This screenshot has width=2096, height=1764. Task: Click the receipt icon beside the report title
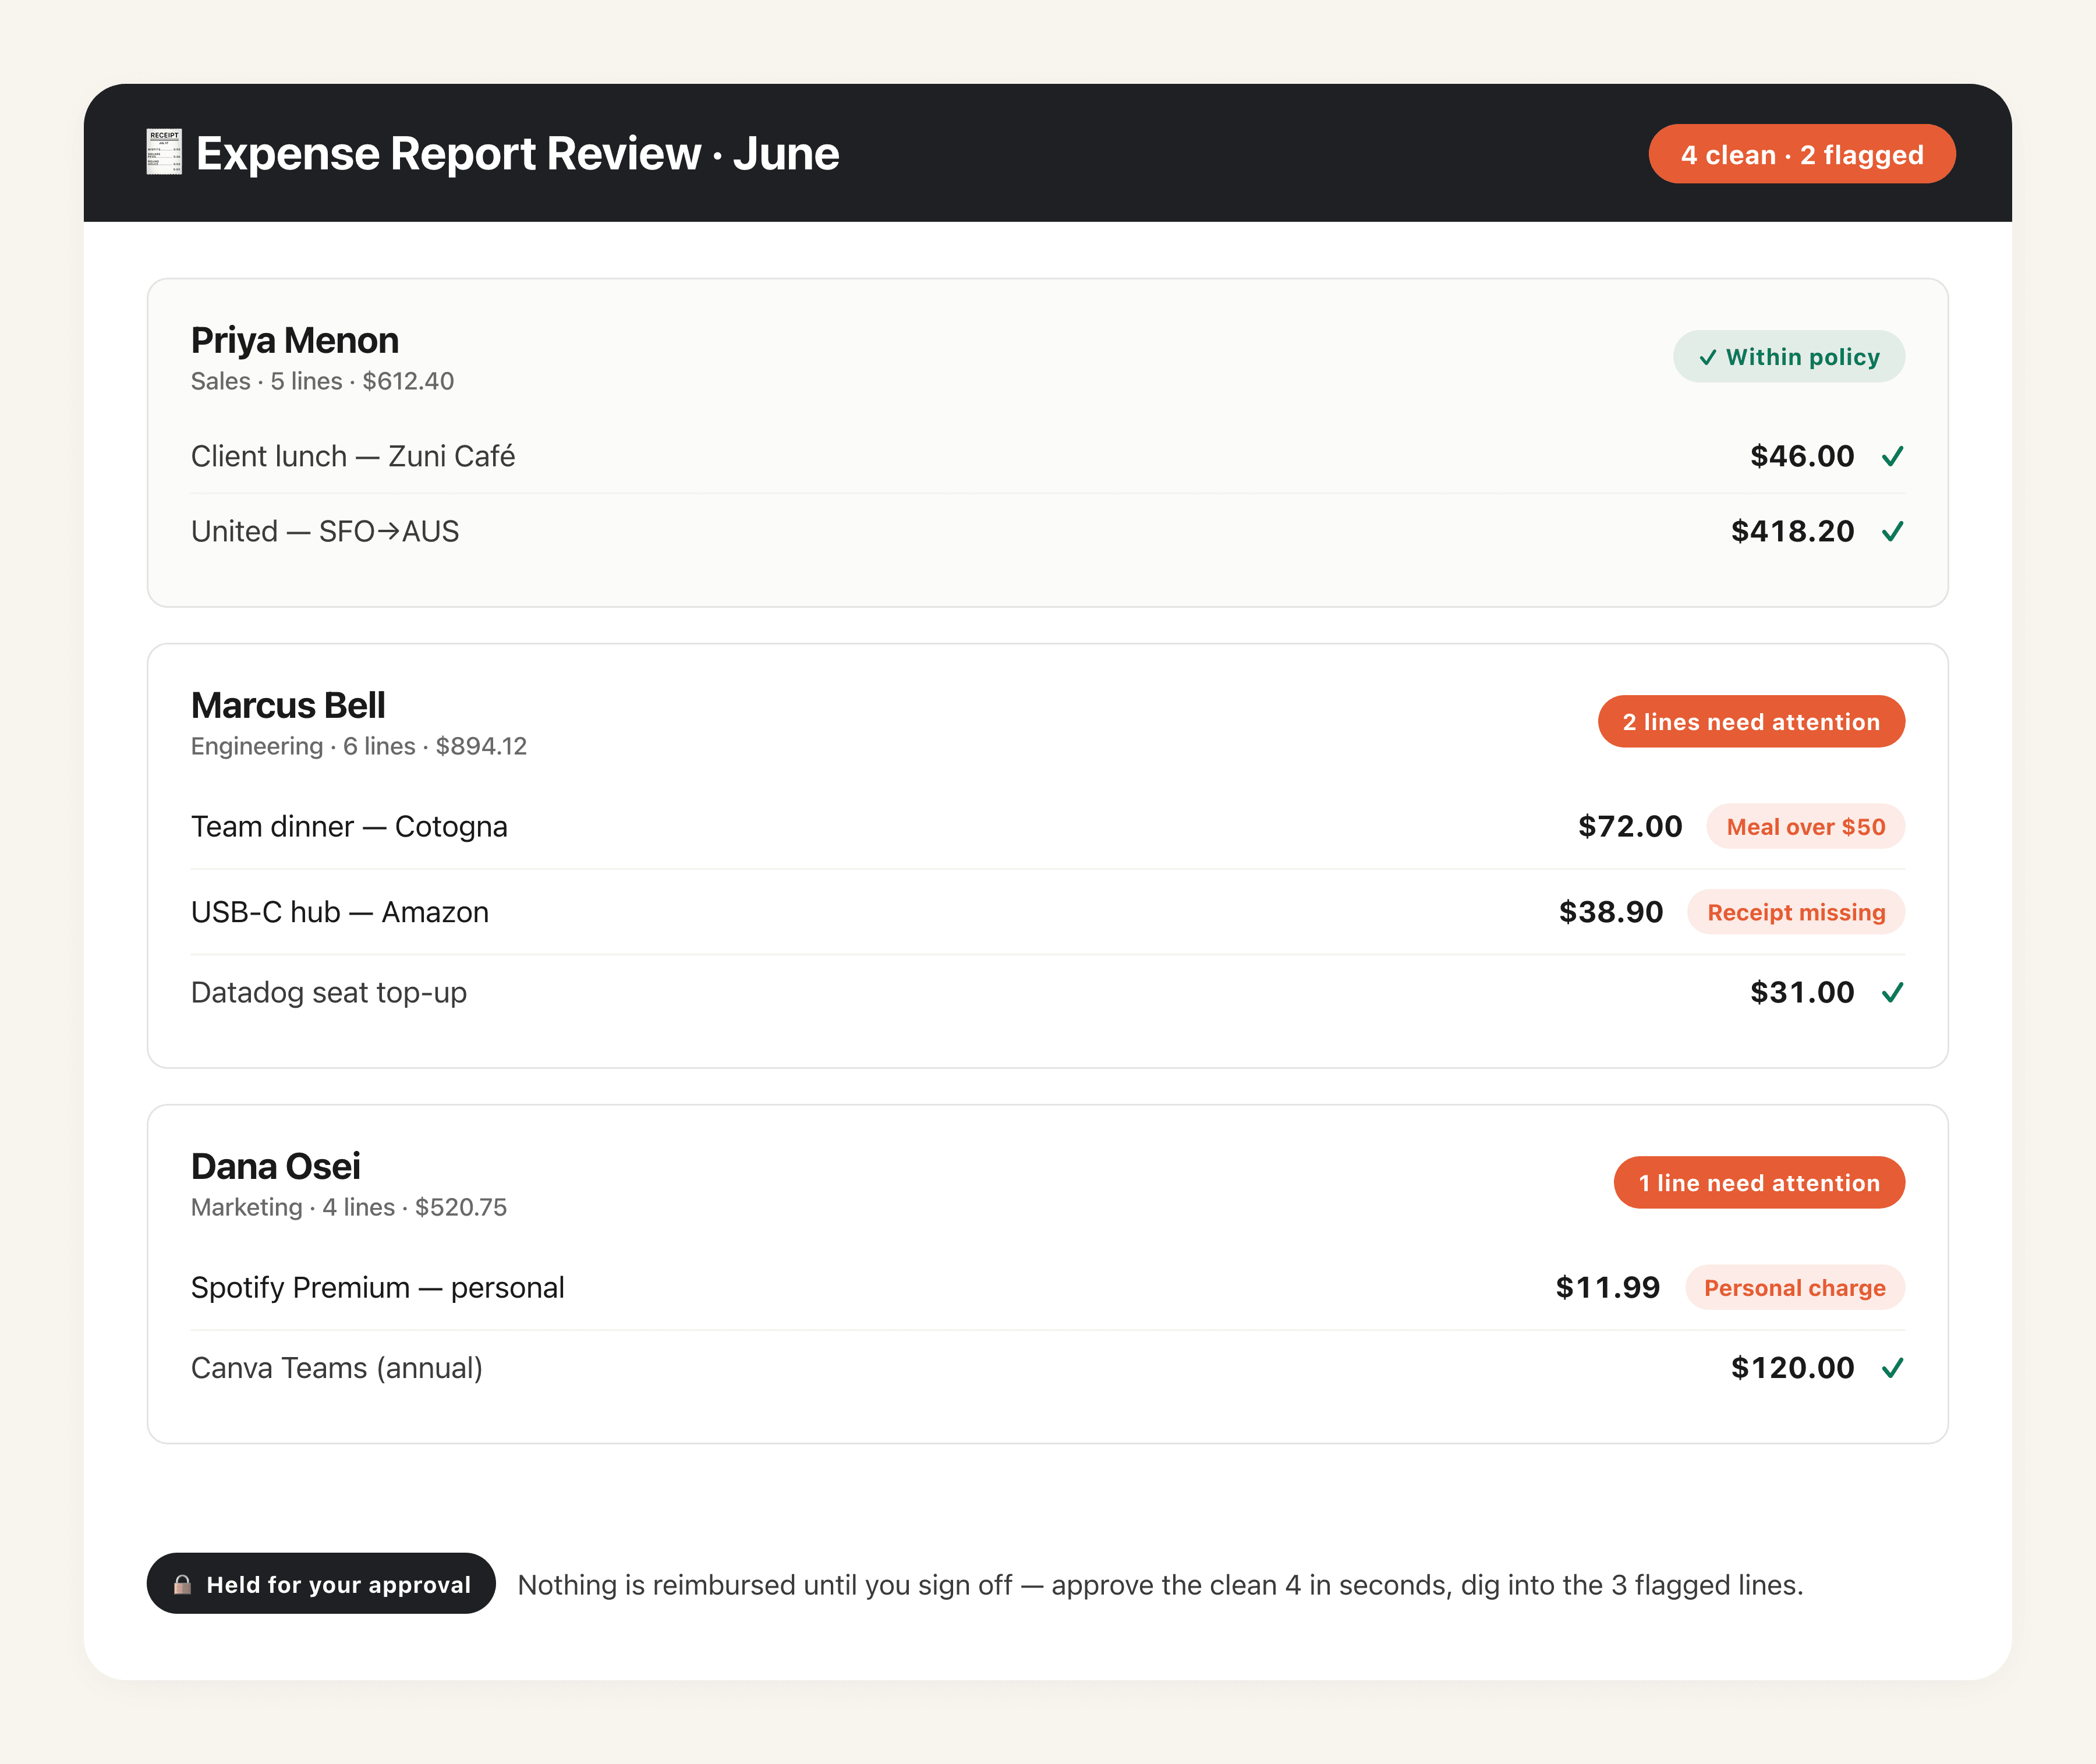tap(164, 152)
